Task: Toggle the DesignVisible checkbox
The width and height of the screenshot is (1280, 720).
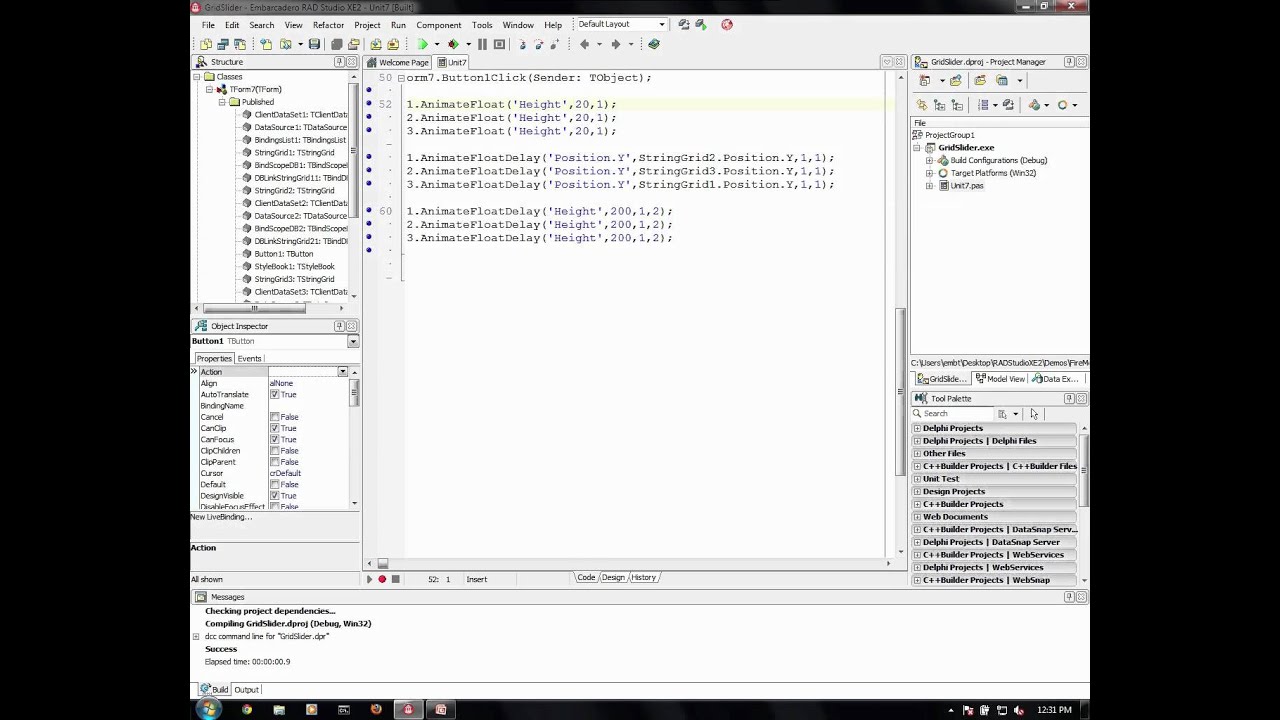Action: 274,496
